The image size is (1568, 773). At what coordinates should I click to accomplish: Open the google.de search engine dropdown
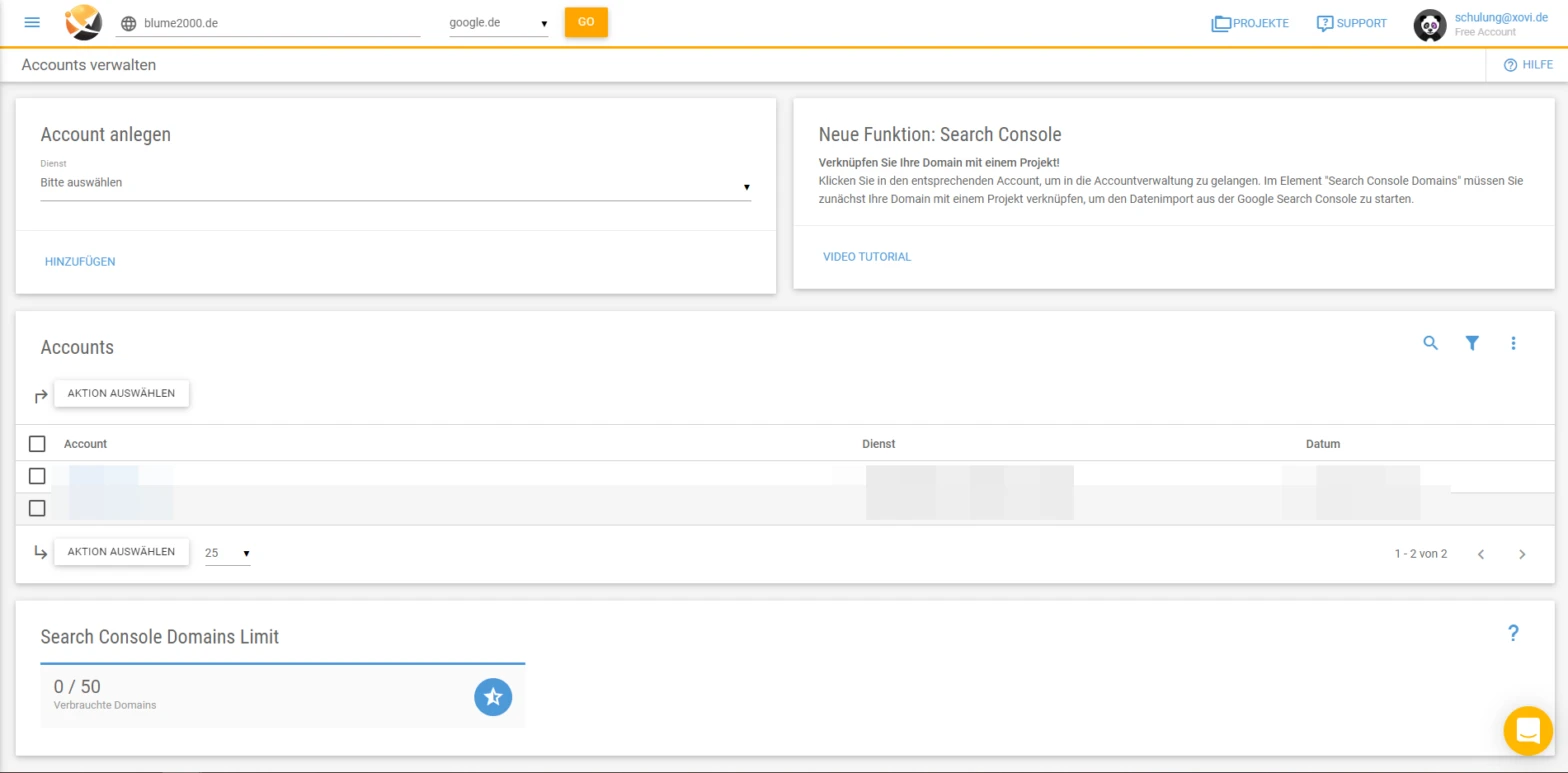click(x=498, y=23)
